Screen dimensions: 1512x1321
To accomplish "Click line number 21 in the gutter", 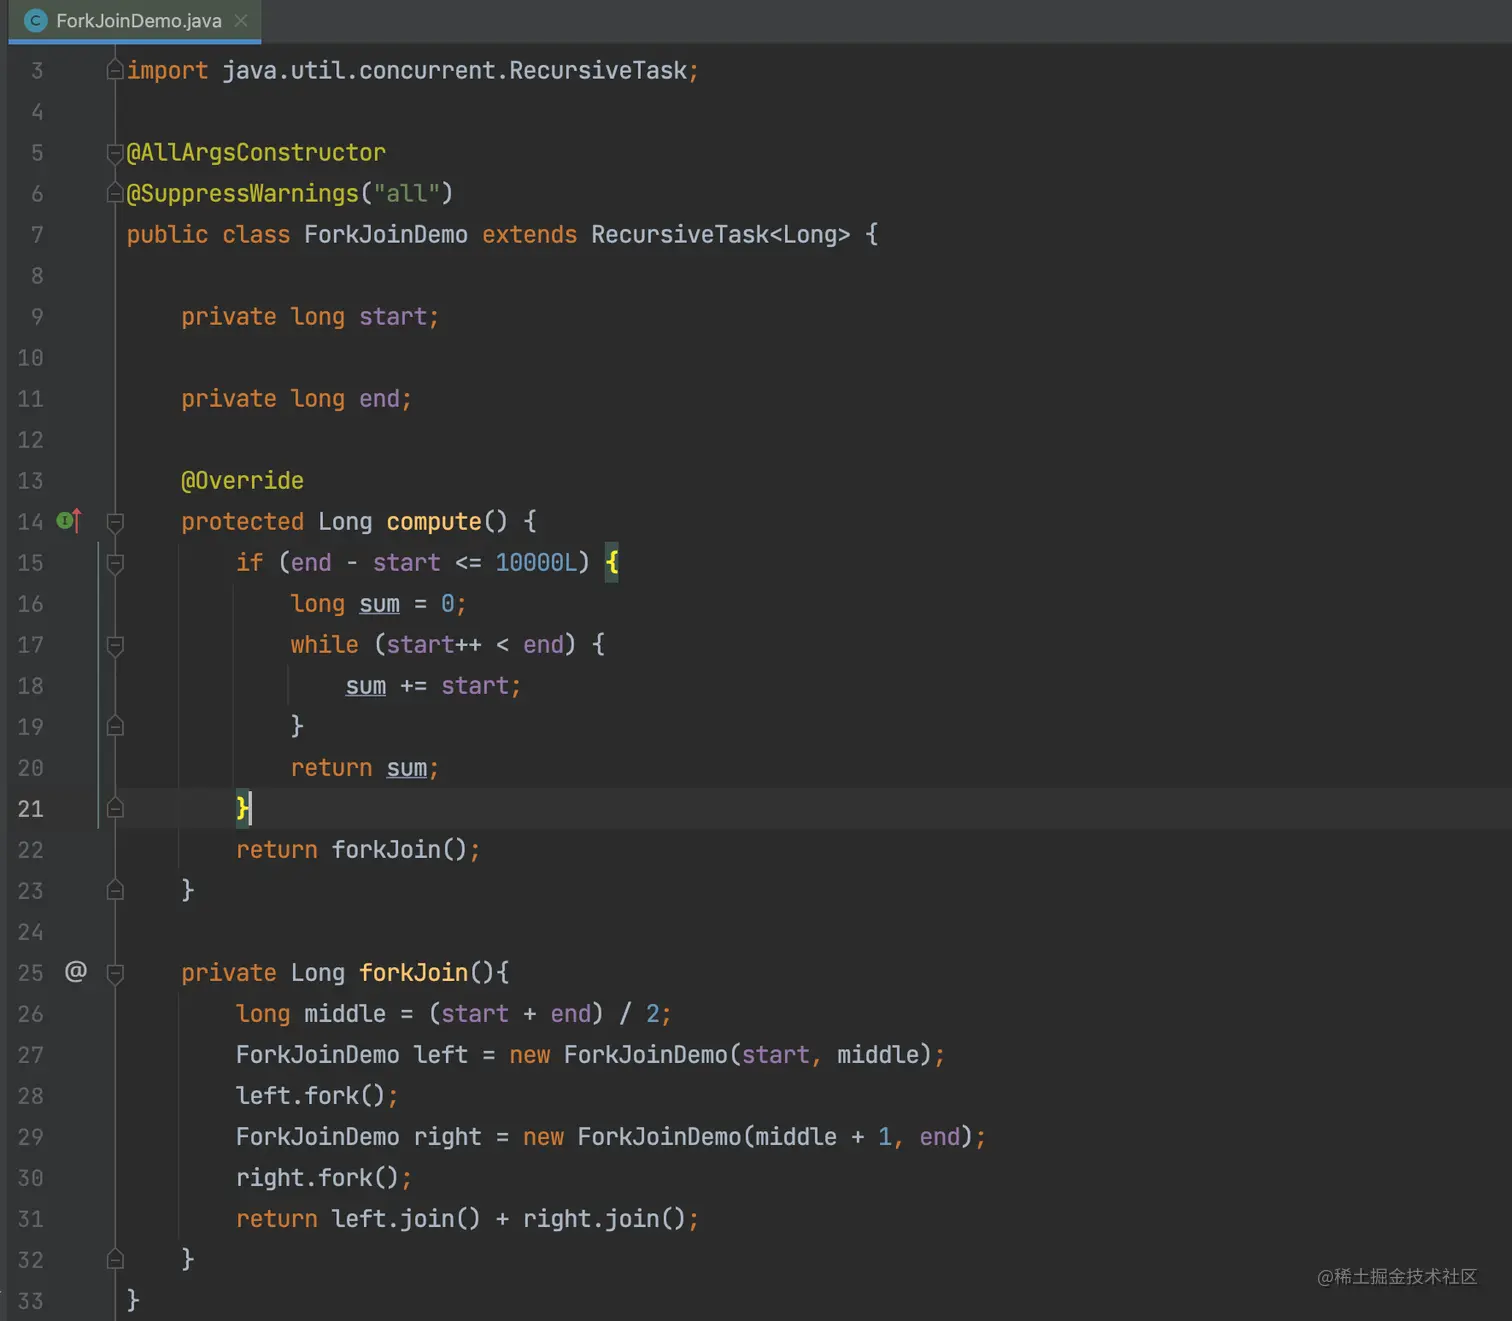I will (x=30, y=809).
